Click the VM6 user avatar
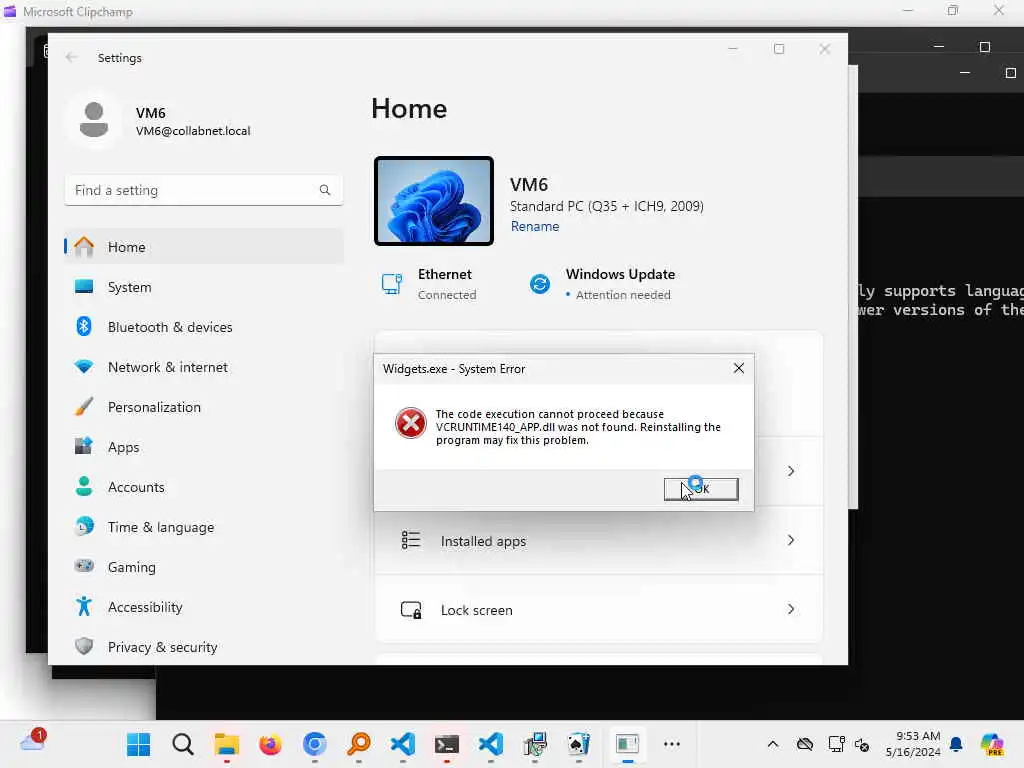The height and width of the screenshot is (768, 1024). pyautogui.click(x=93, y=120)
